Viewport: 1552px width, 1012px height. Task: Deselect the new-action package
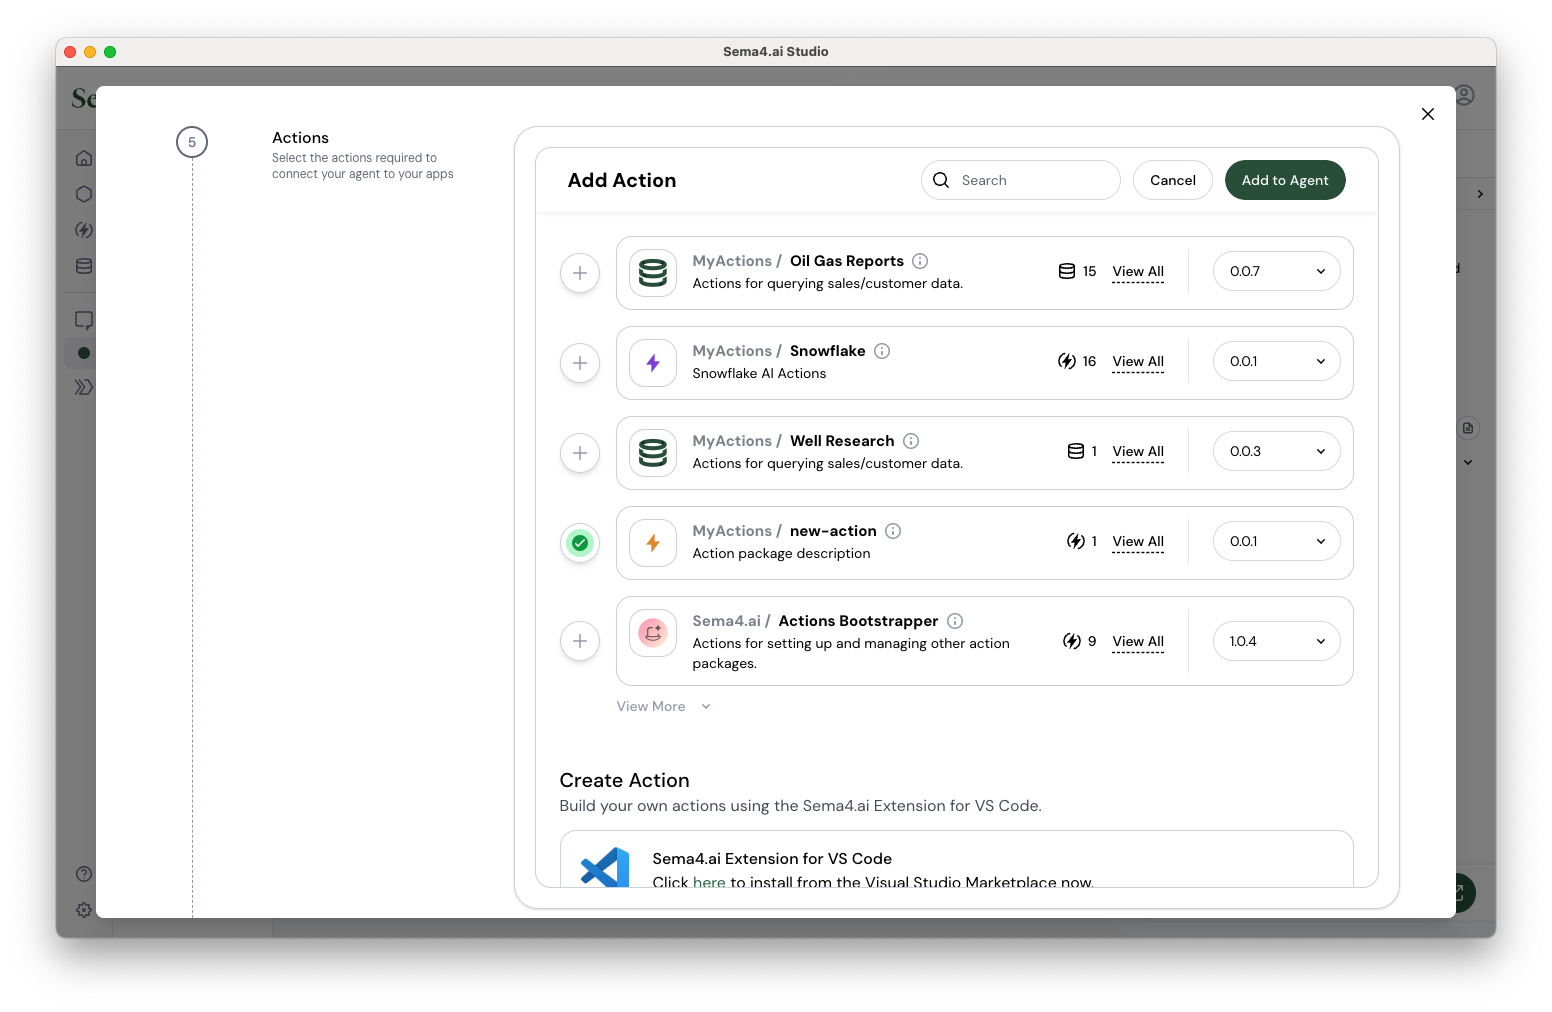(x=580, y=543)
